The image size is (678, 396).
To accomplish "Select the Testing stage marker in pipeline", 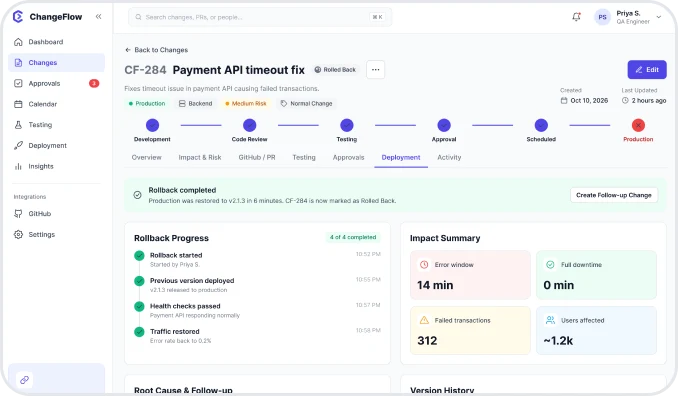I will point(347,125).
